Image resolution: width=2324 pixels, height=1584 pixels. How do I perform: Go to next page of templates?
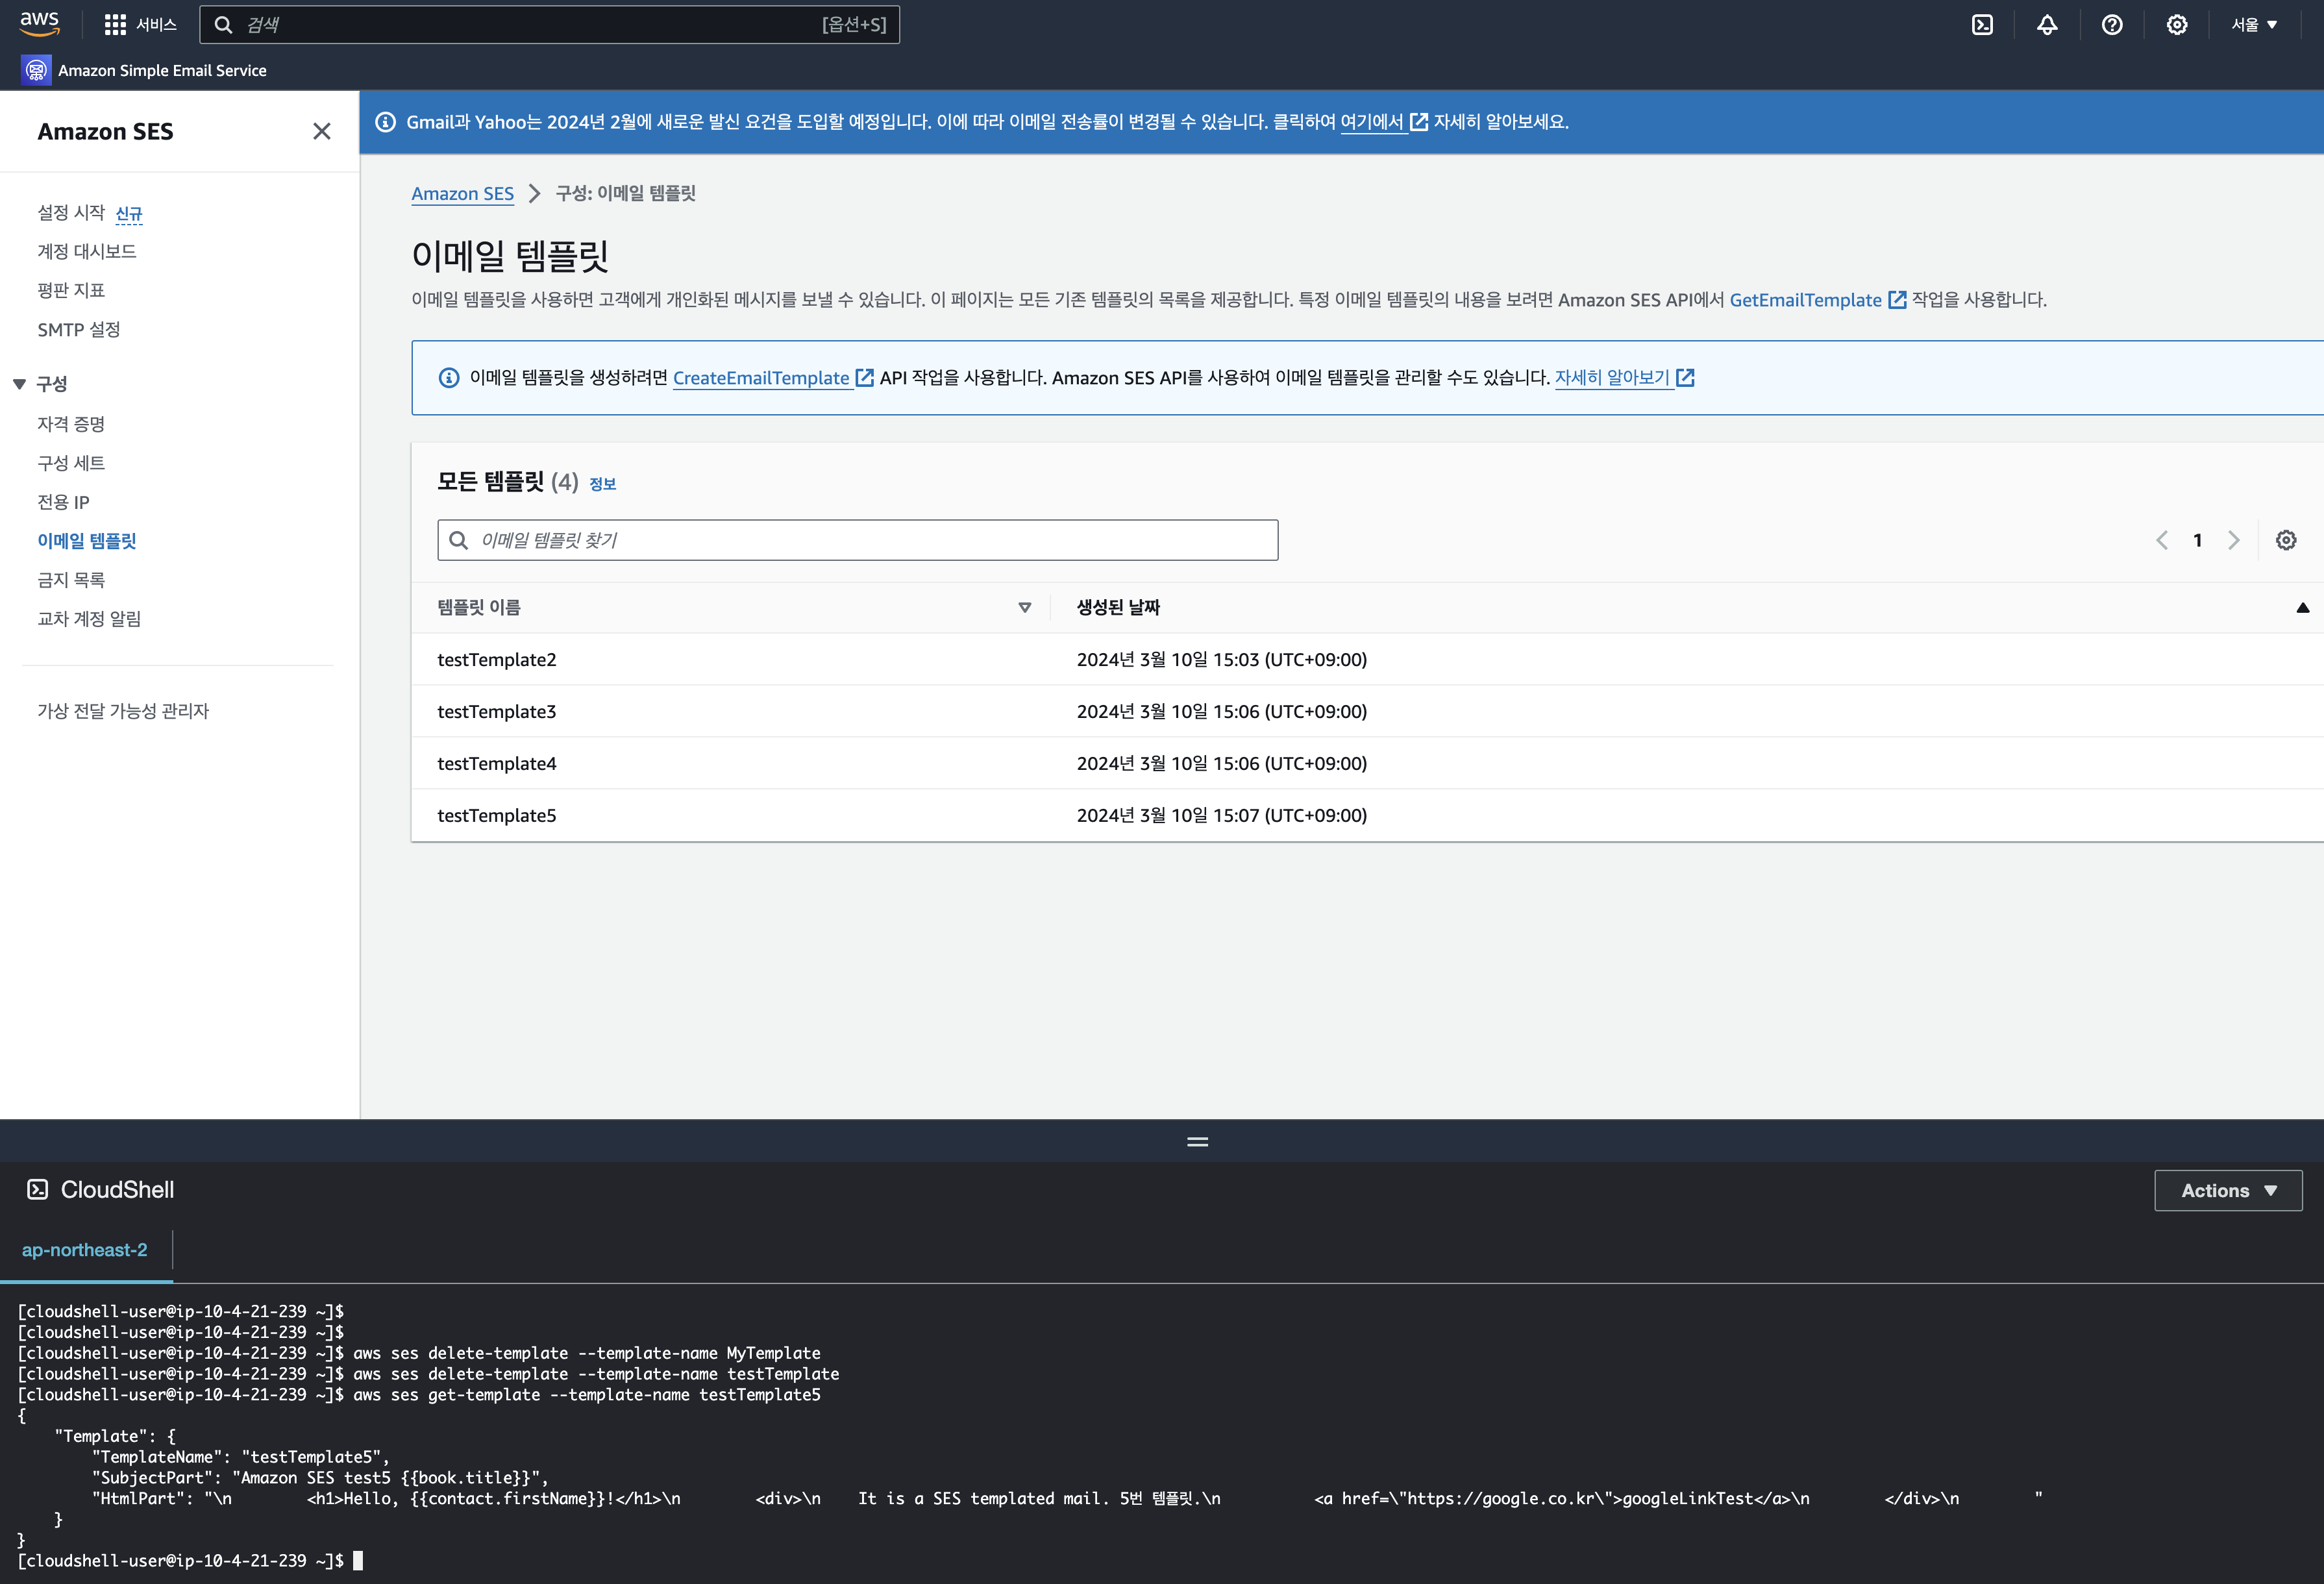2233,540
